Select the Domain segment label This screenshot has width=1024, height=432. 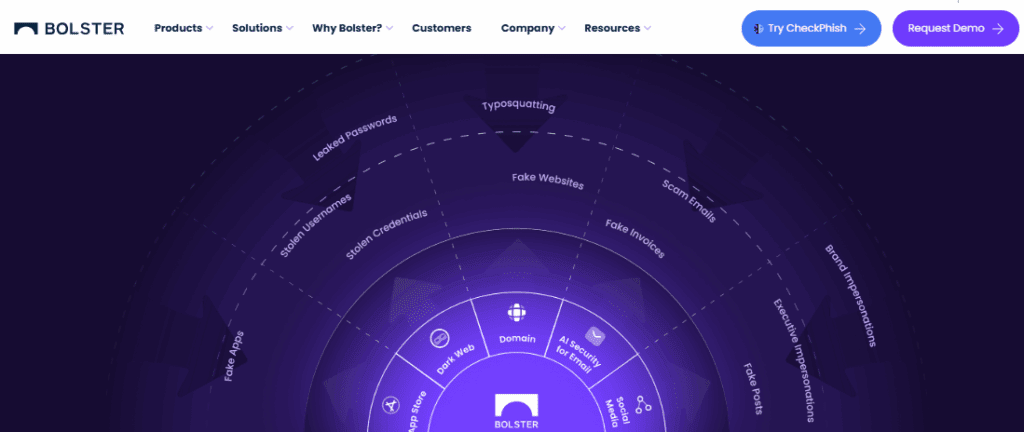(517, 339)
